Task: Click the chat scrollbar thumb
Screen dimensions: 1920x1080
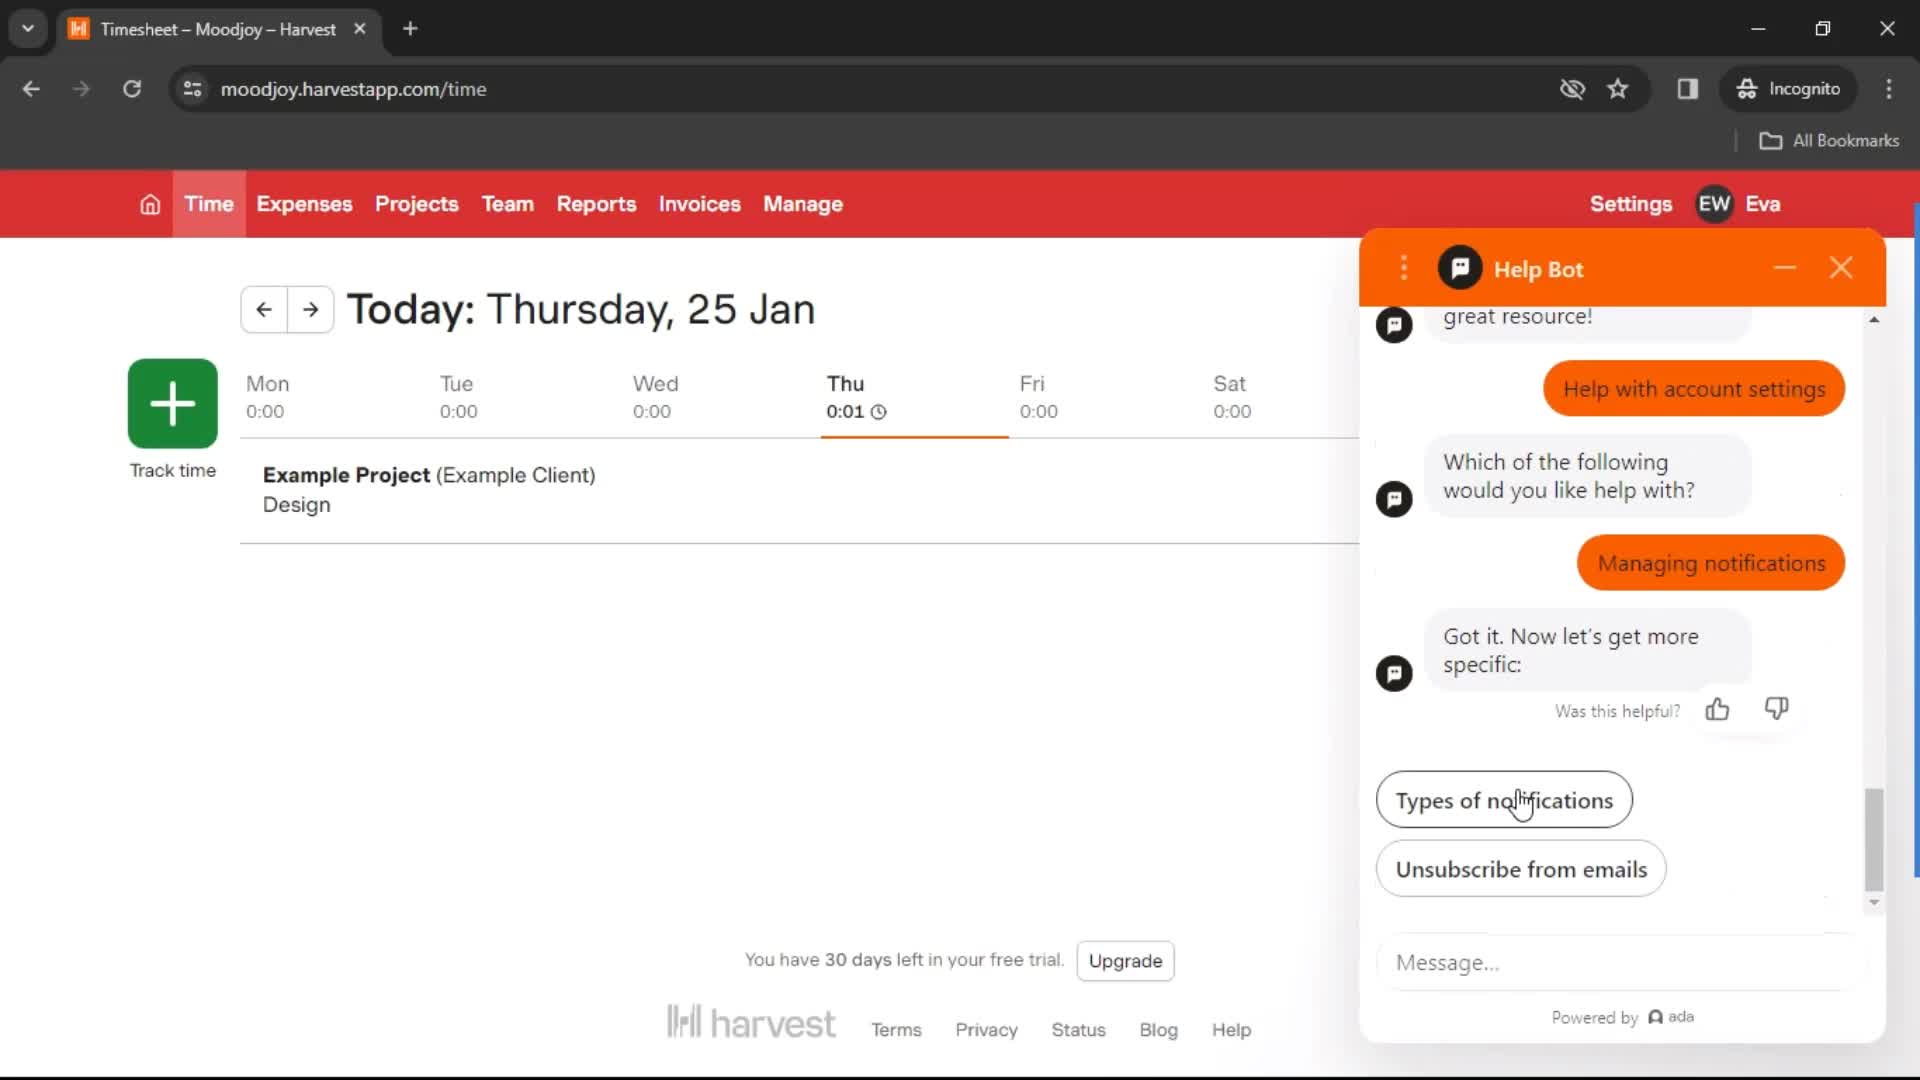Action: click(x=1874, y=839)
